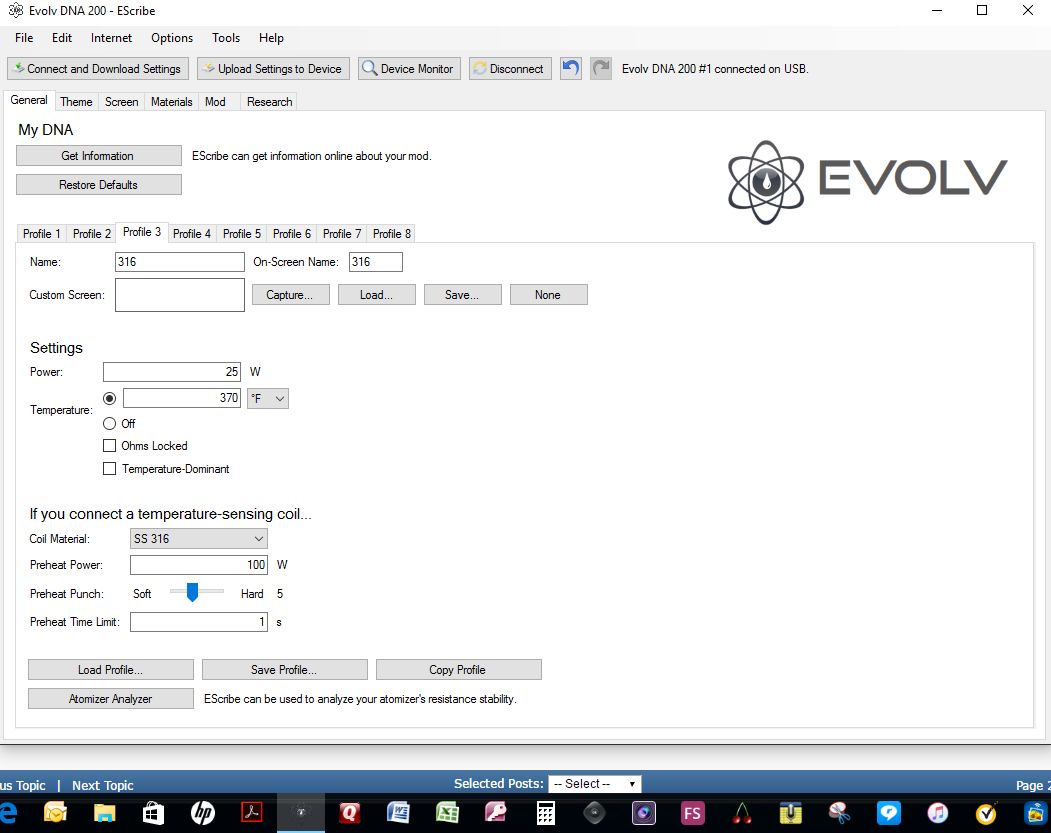Image resolution: width=1051 pixels, height=833 pixels.
Task: Open Microsoft Word from taskbar
Action: pyautogui.click(x=399, y=813)
